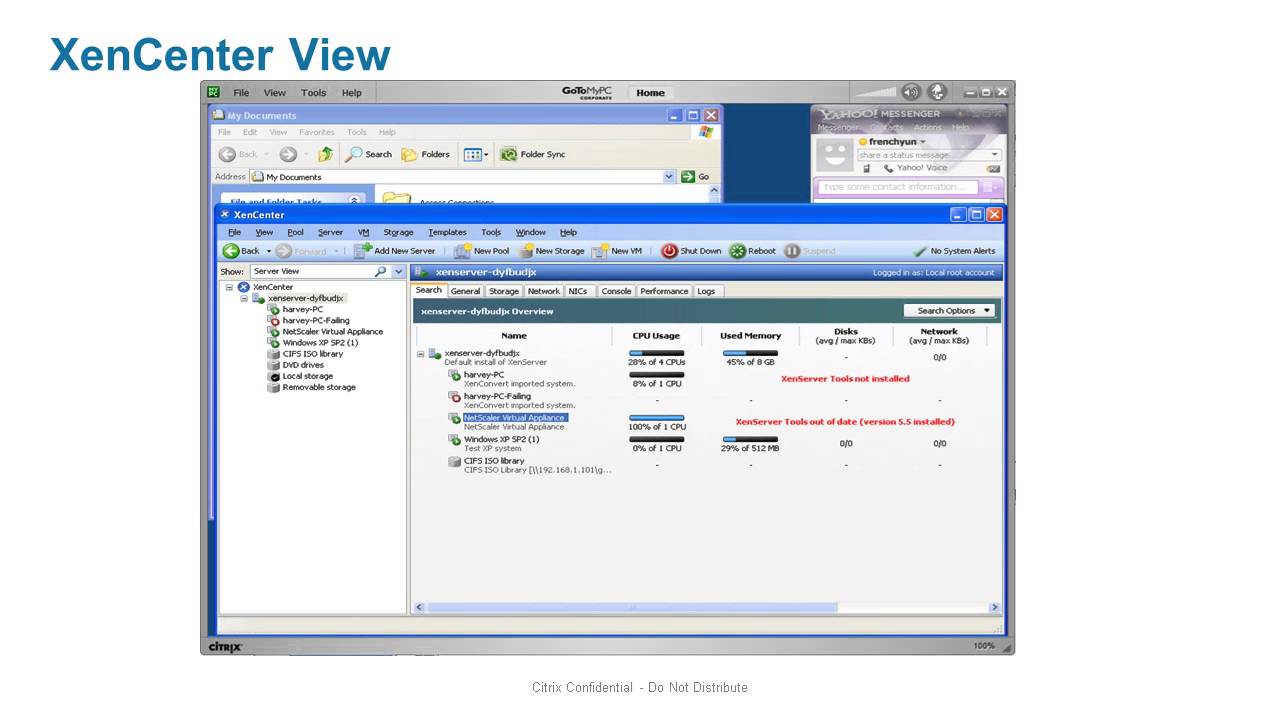Collapse xenserver-dyfbudjx node in left tree
This screenshot has height=720, width=1280.
243,298
